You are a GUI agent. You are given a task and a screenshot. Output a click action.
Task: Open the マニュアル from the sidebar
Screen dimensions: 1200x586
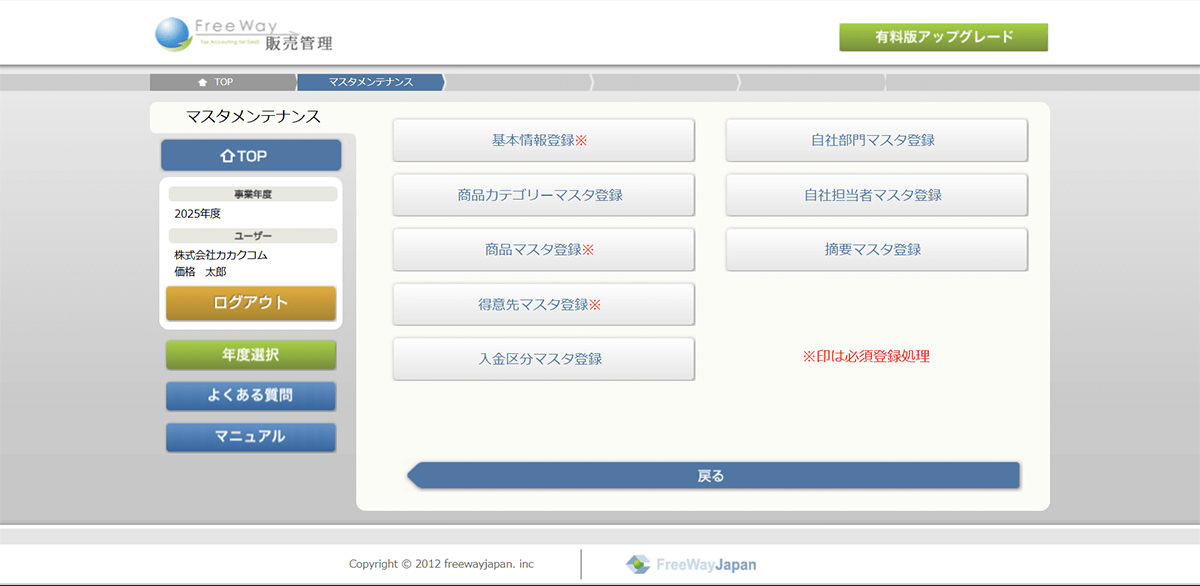251,437
